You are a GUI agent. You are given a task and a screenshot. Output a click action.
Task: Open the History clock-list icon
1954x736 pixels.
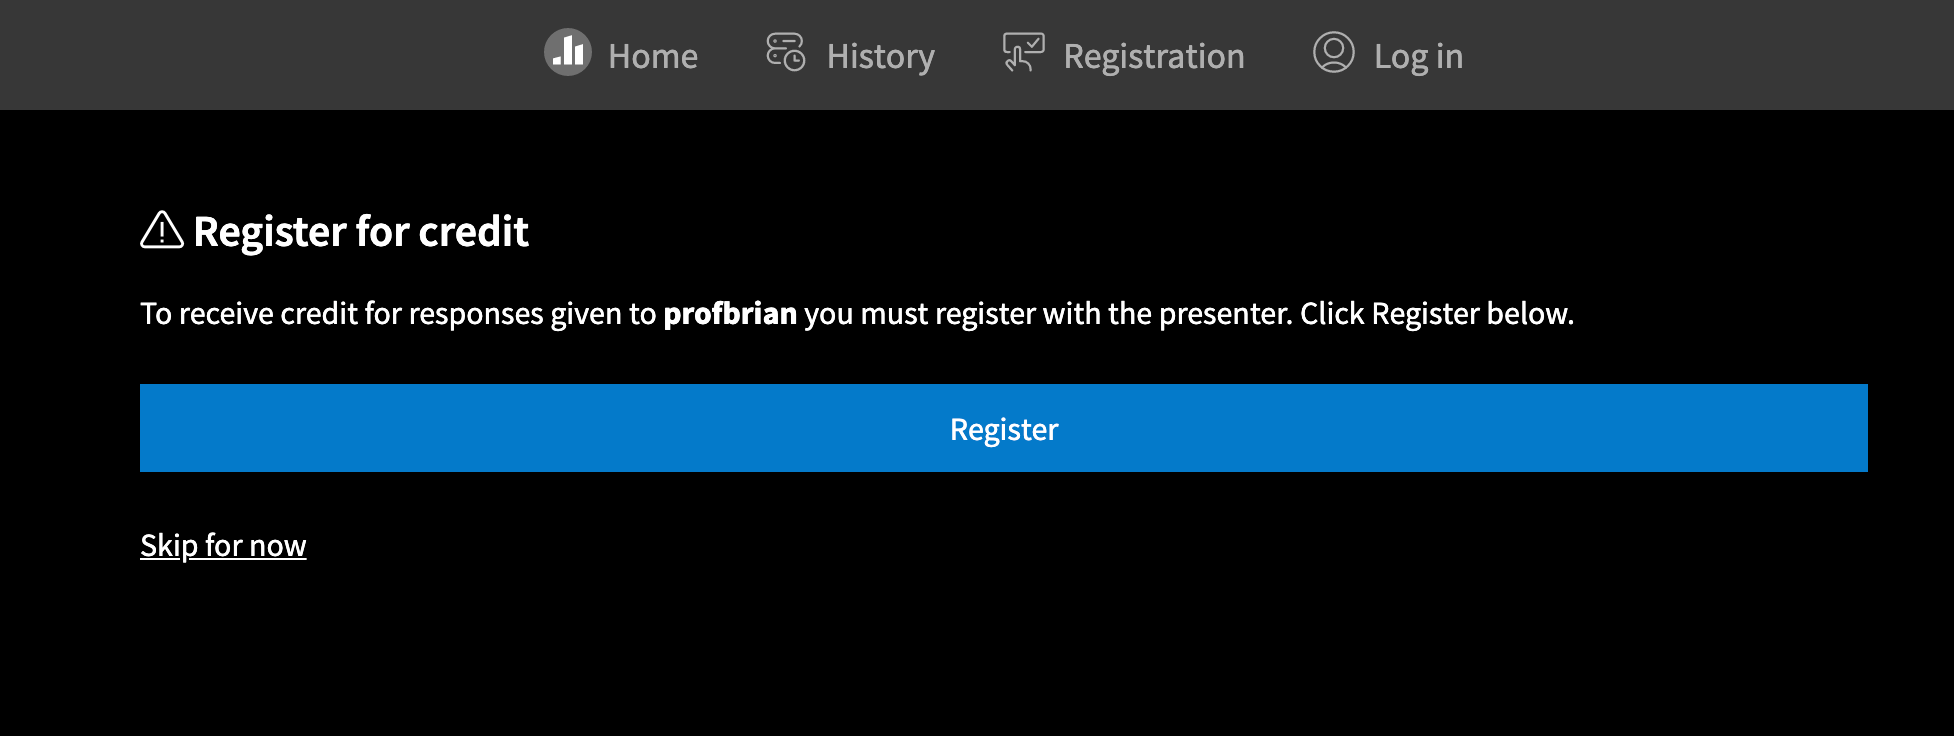786,52
